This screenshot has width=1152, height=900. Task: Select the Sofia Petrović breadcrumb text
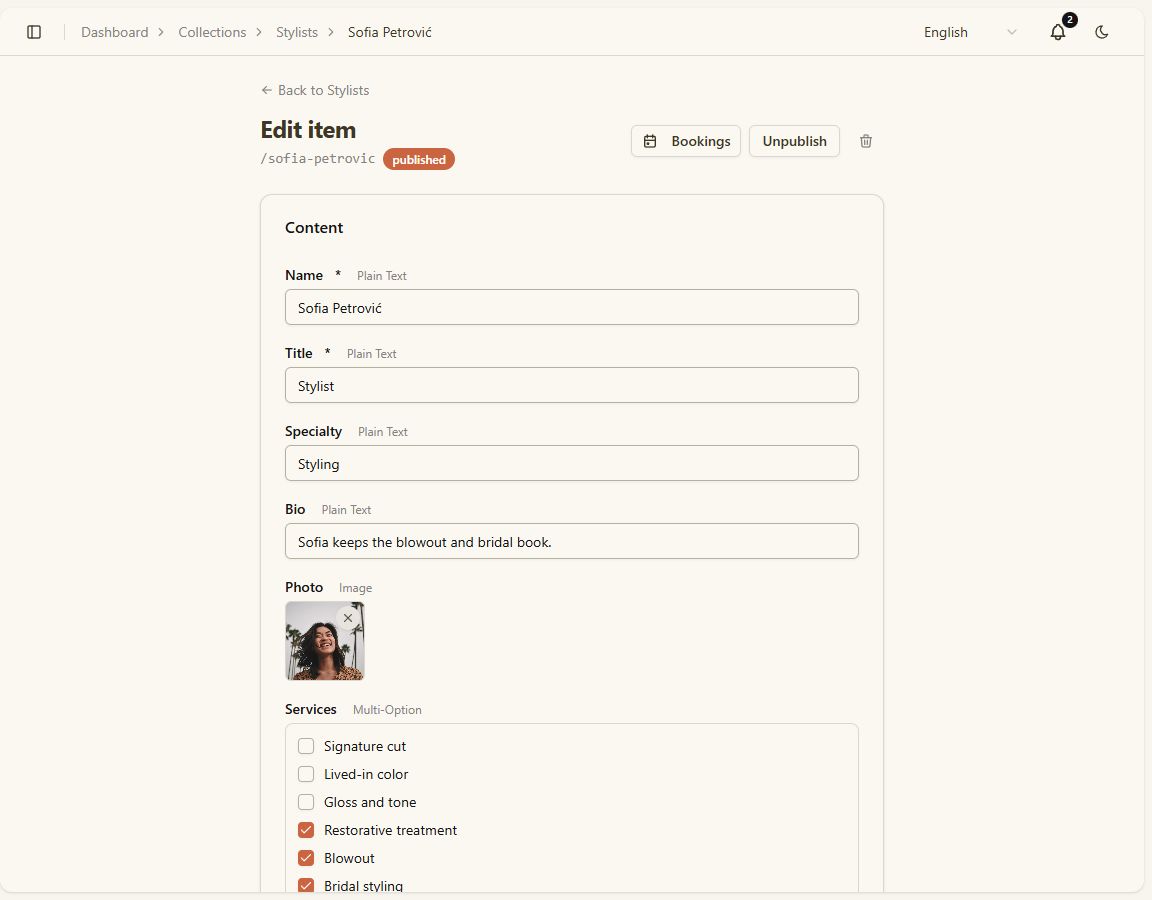[x=389, y=32]
